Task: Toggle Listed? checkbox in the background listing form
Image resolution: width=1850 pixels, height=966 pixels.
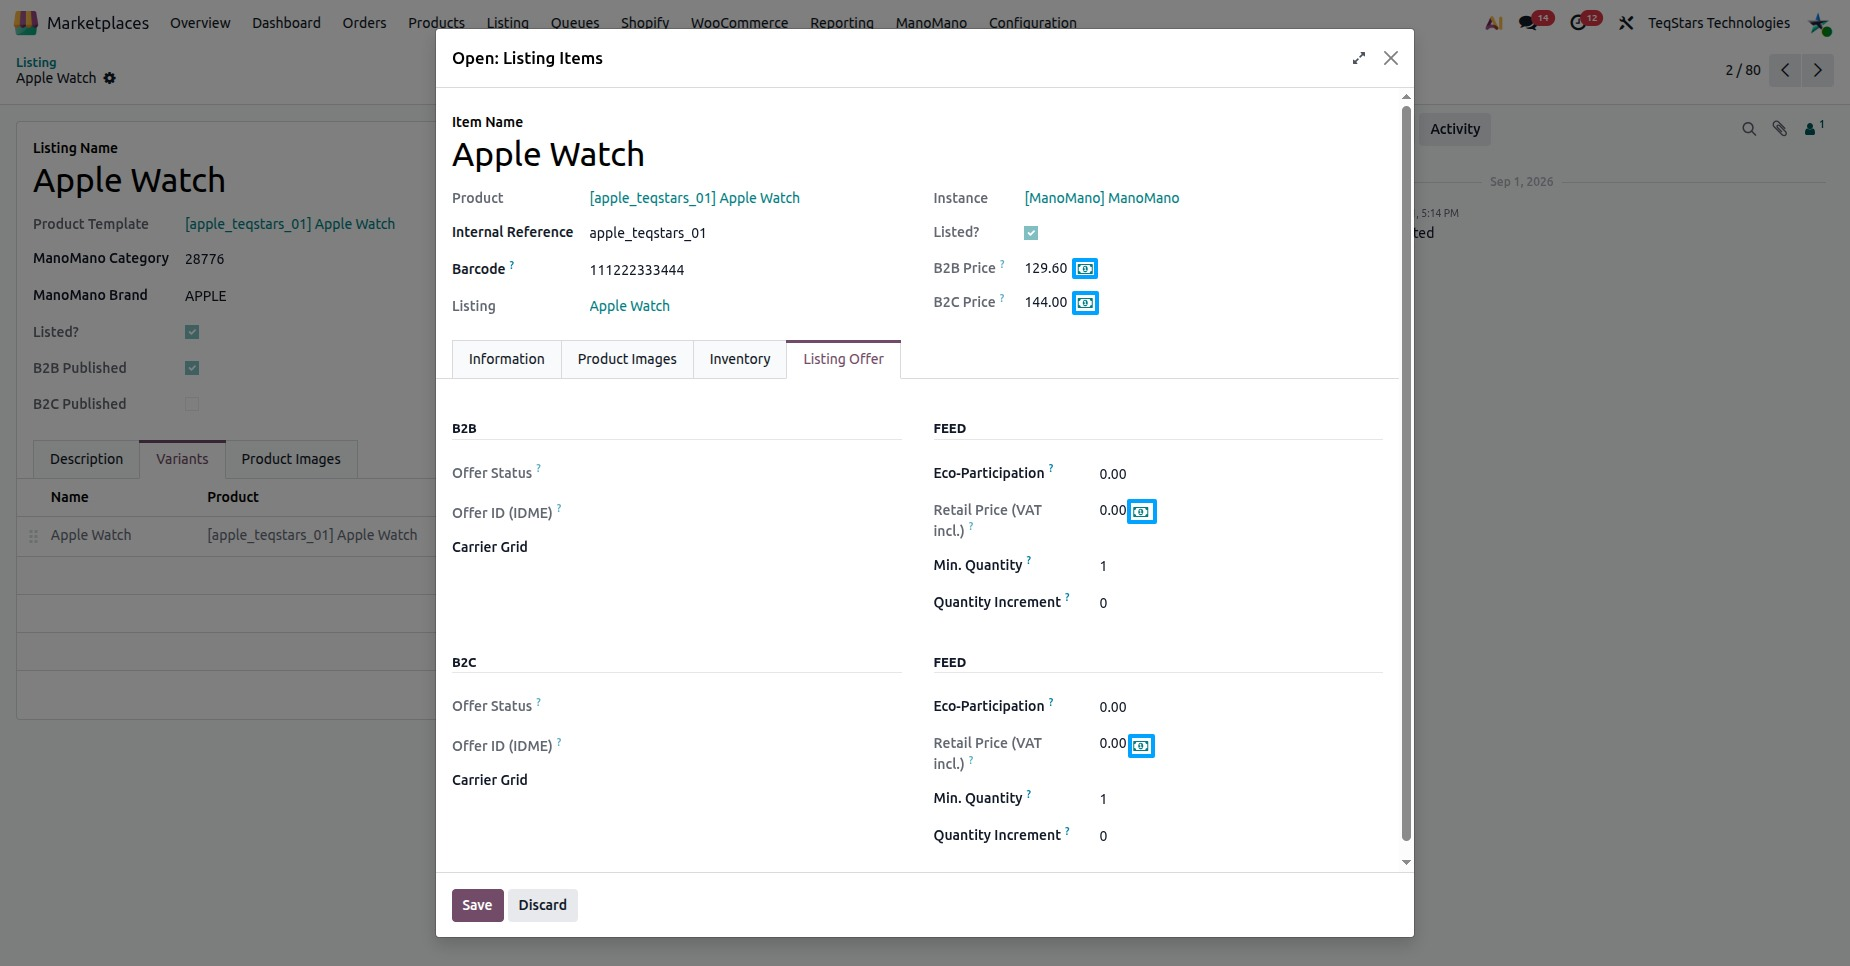Action: pyautogui.click(x=192, y=332)
